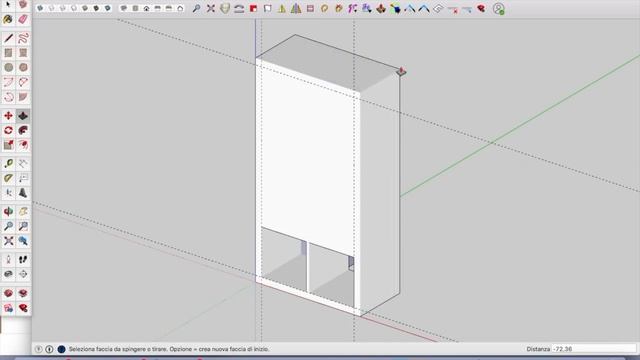
Task: Pick the Zoom Window tool
Action: [x=23, y=227]
